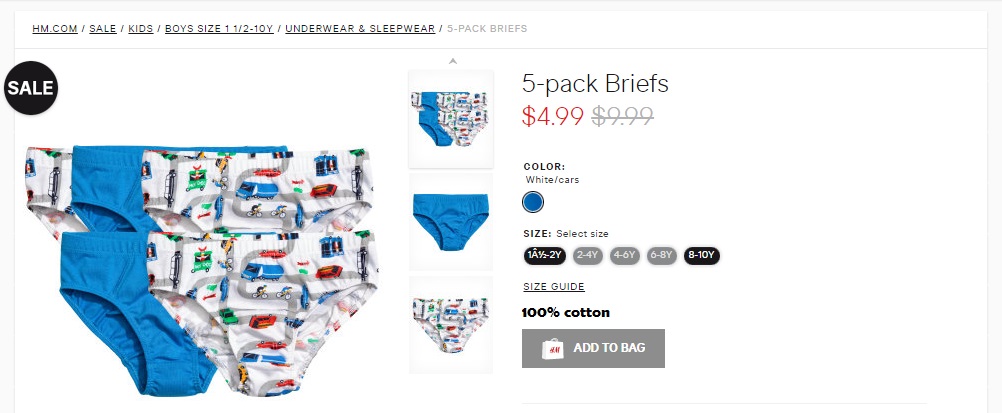
Task: Open Boys Size 1 1/2-10Y breadcrumb
Action: click(218, 28)
